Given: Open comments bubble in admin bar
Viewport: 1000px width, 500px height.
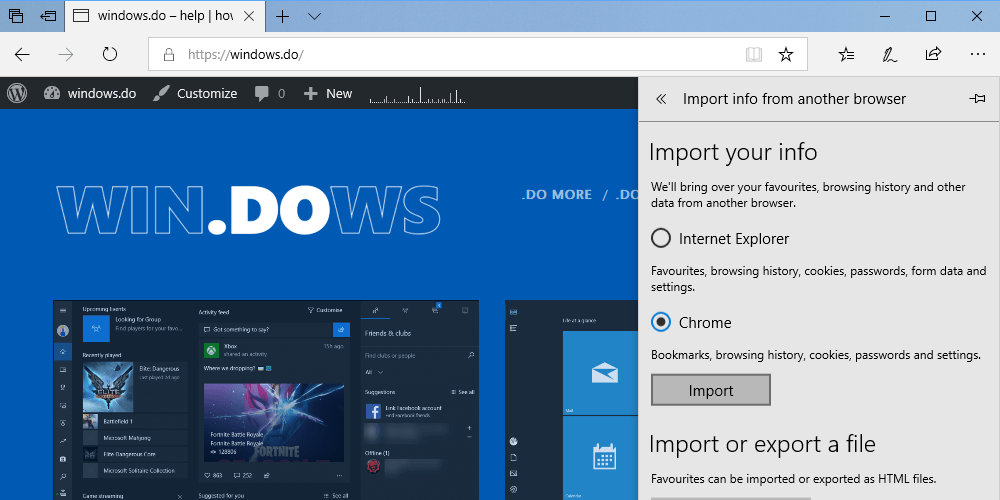Looking at the screenshot, I should 270,94.
